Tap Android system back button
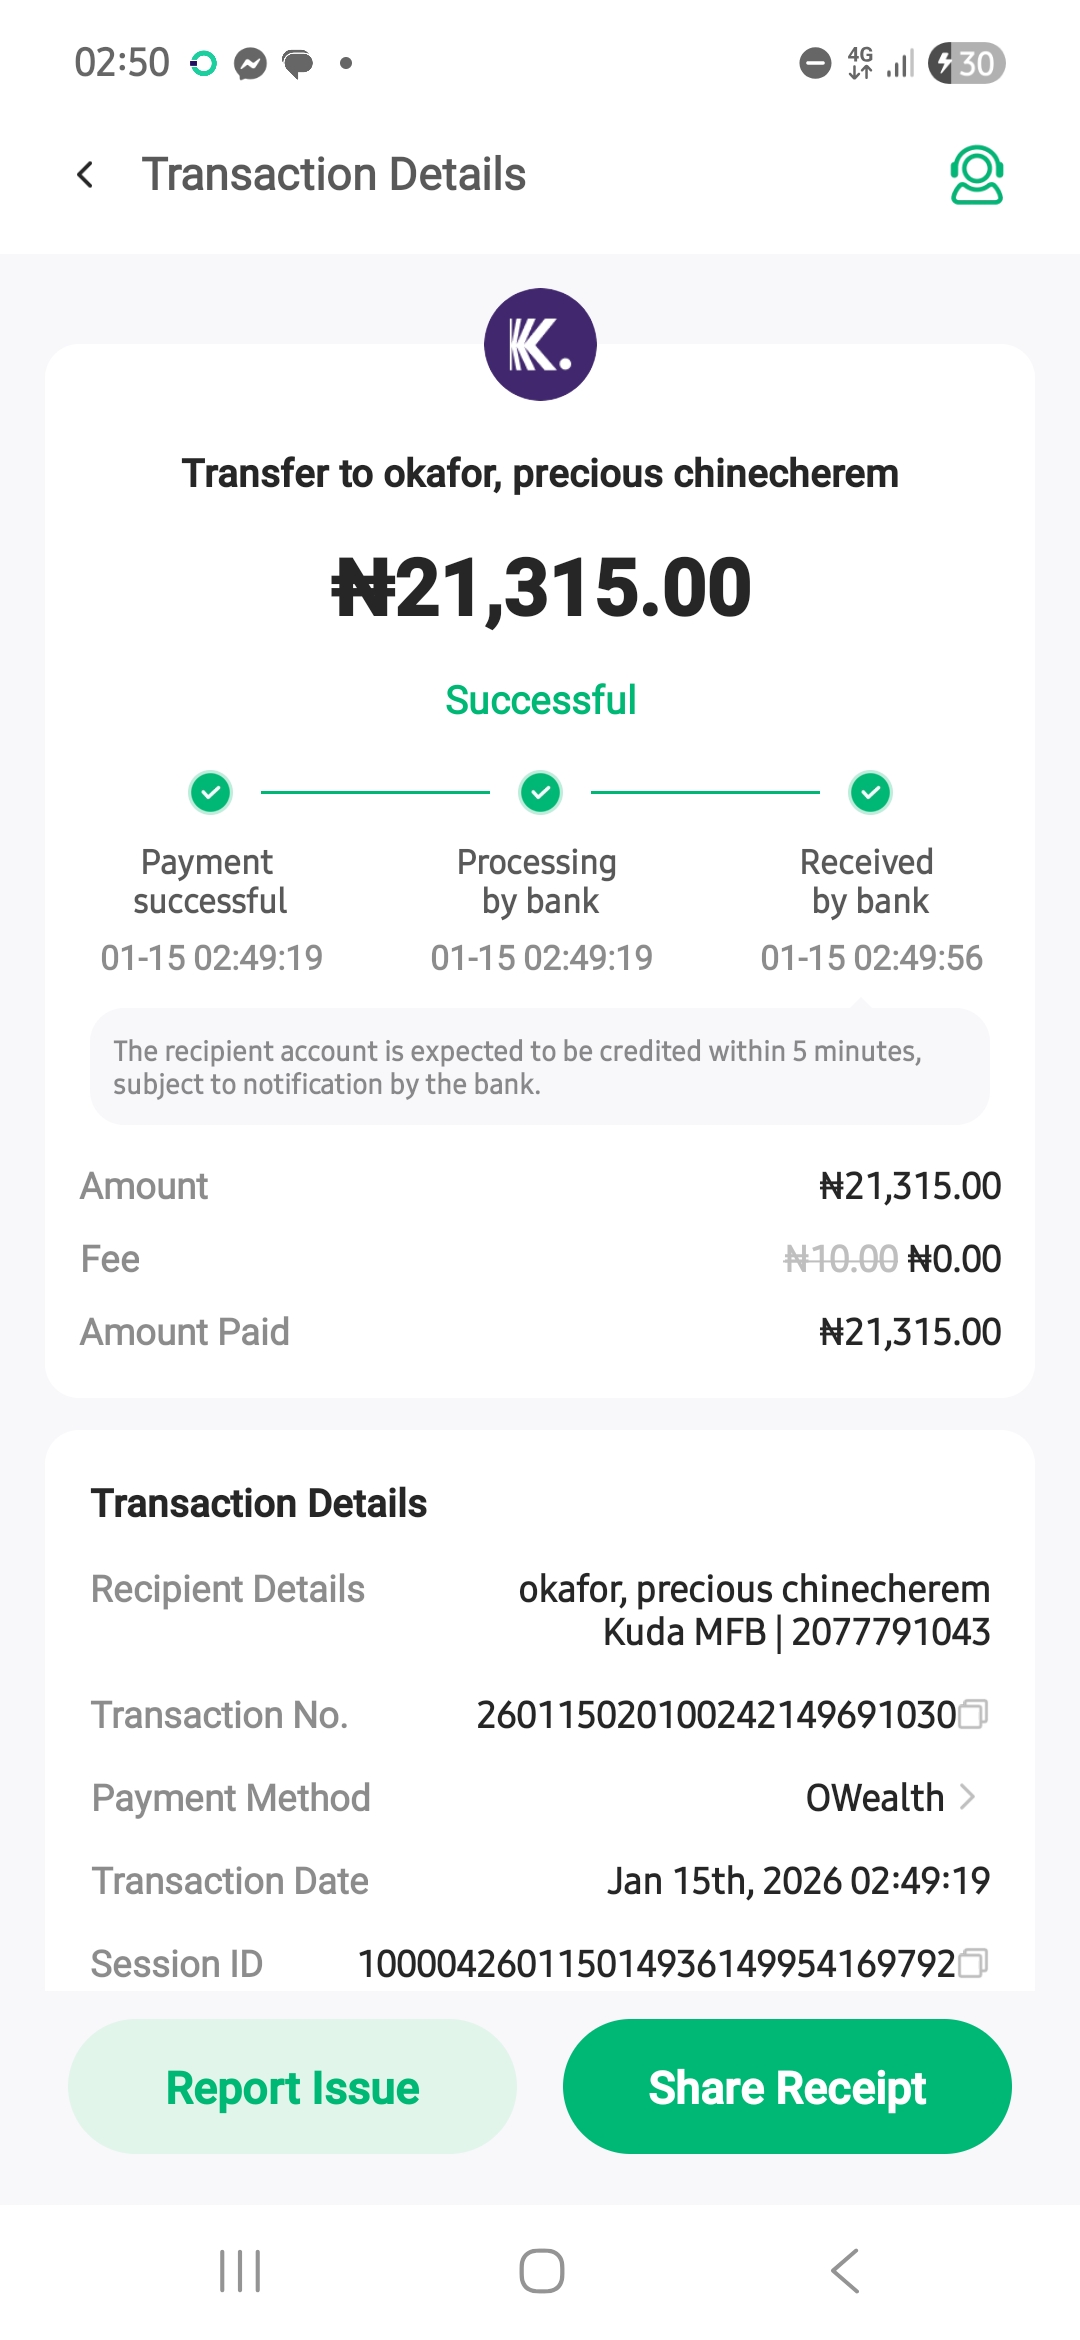Viewport: 1080px width, 2340px height. point(845,2270)
